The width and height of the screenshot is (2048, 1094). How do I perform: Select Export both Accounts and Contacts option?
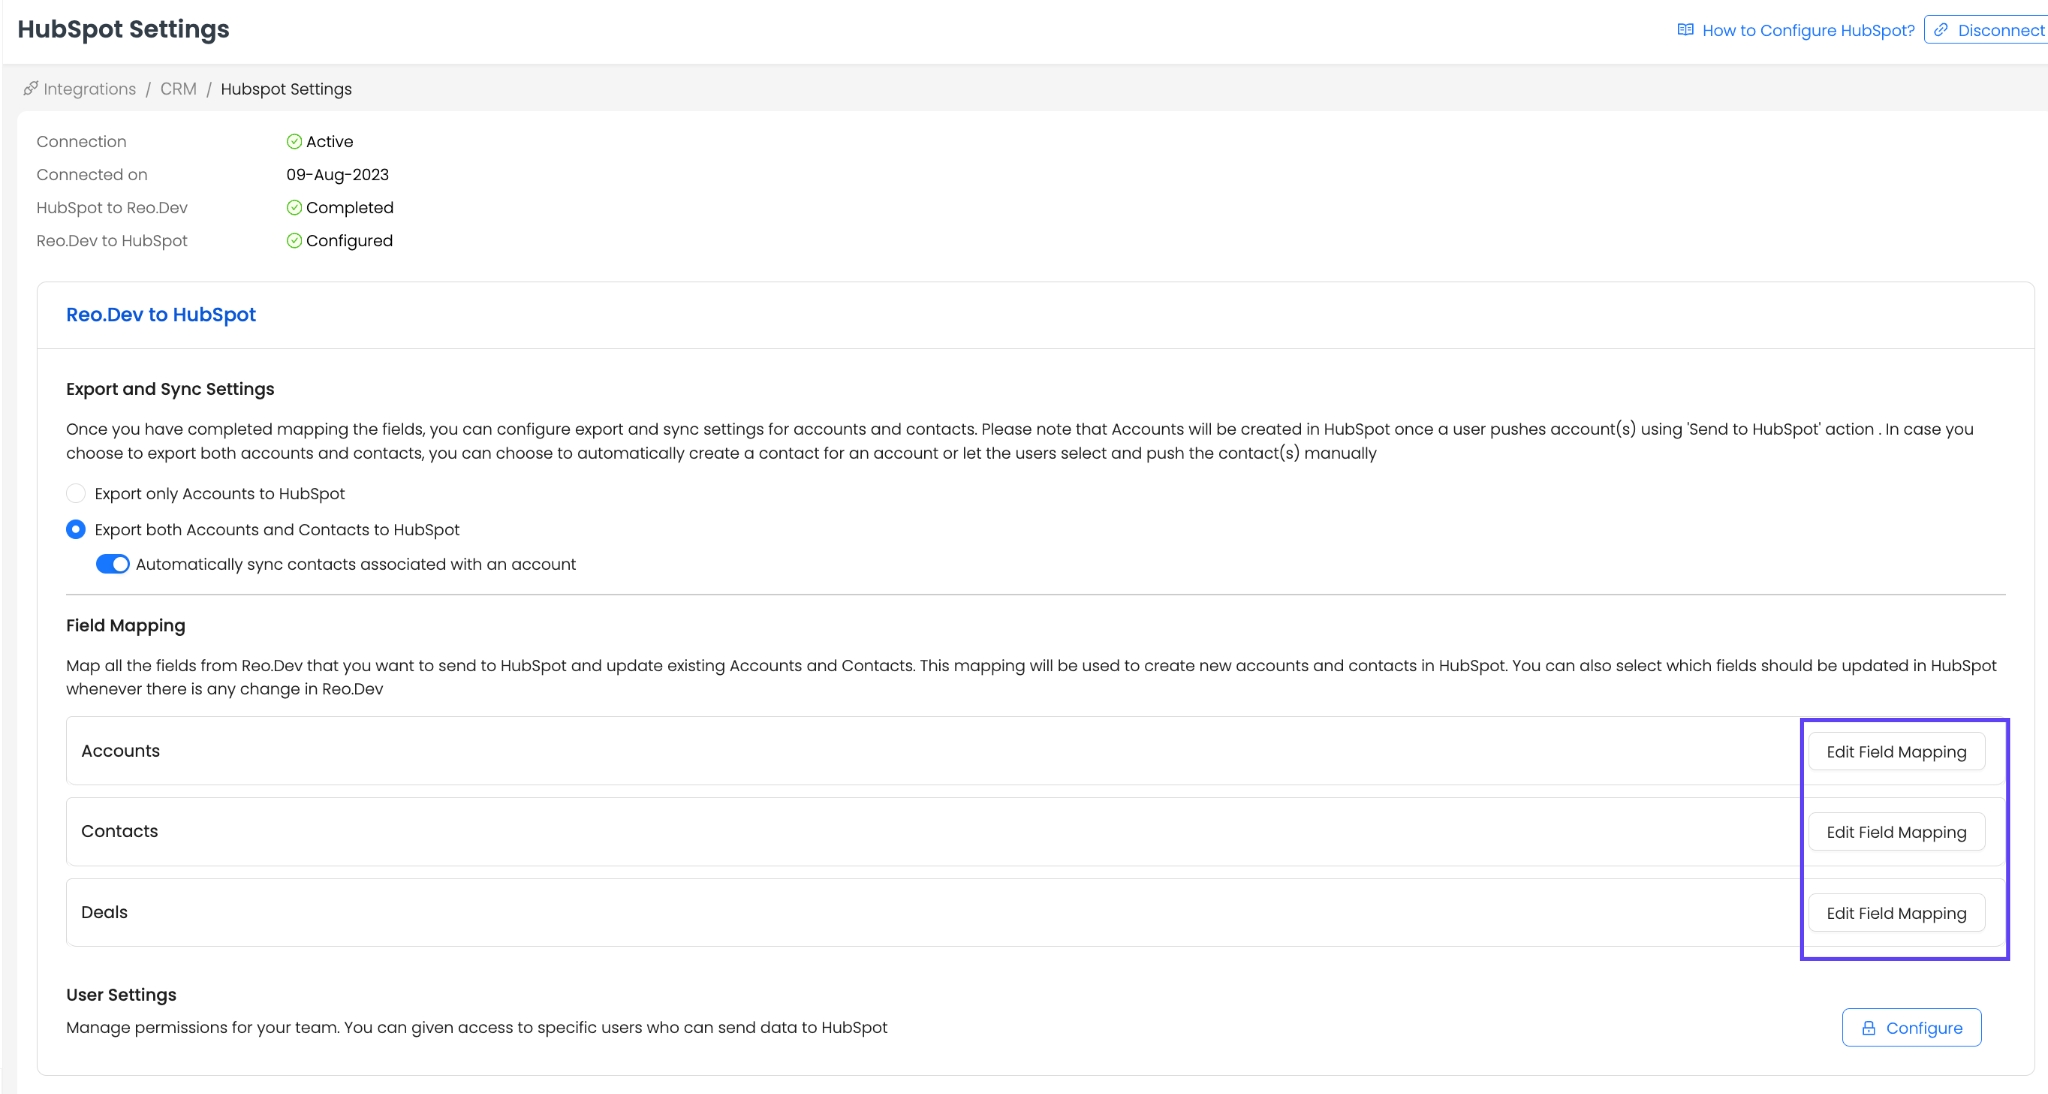[x=76, y=529]
